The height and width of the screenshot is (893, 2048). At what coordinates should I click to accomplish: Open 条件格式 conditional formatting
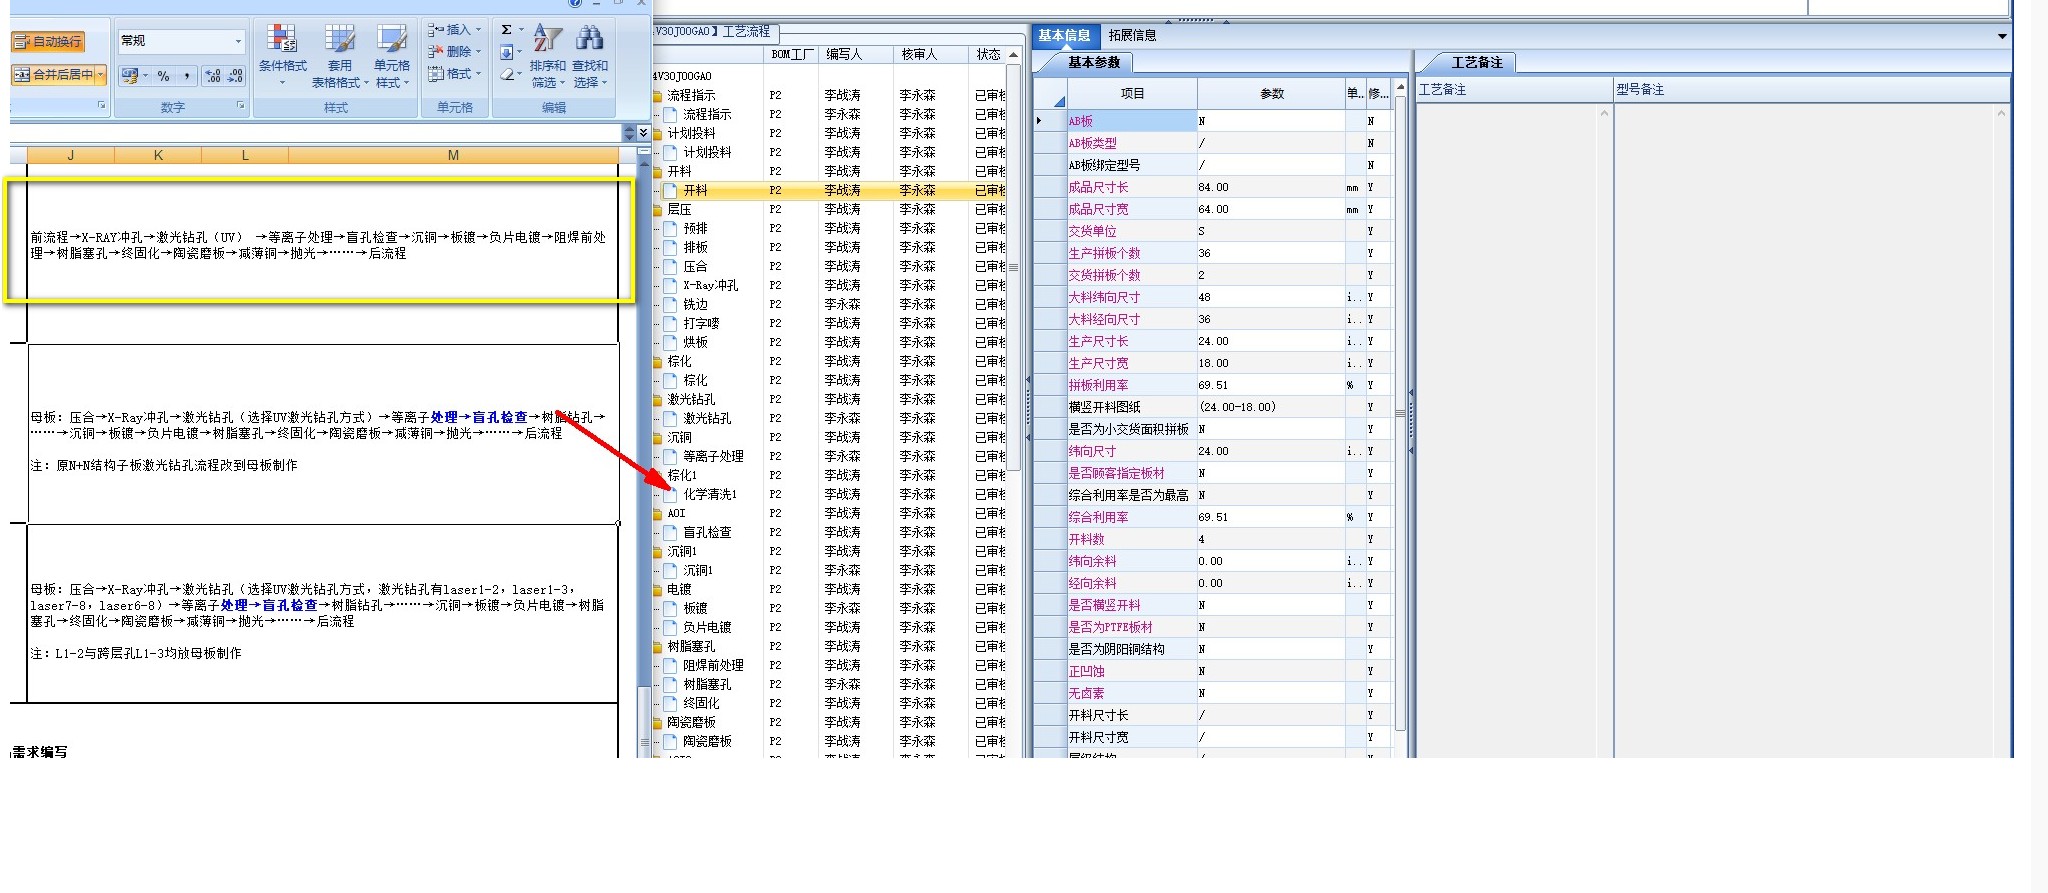pos(283,57)
